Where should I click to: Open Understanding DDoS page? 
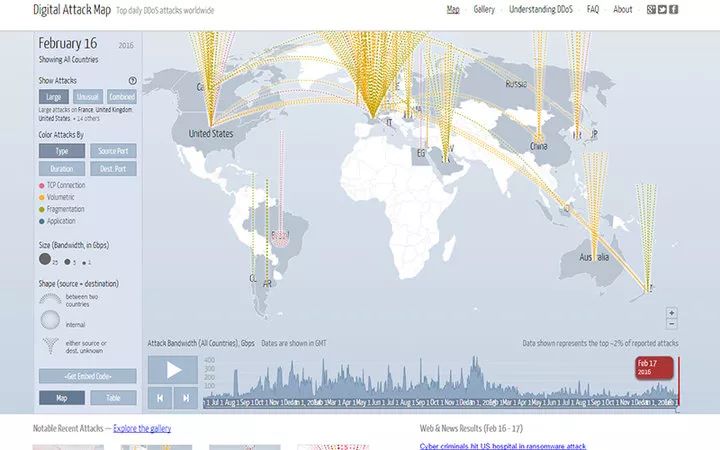541,10
